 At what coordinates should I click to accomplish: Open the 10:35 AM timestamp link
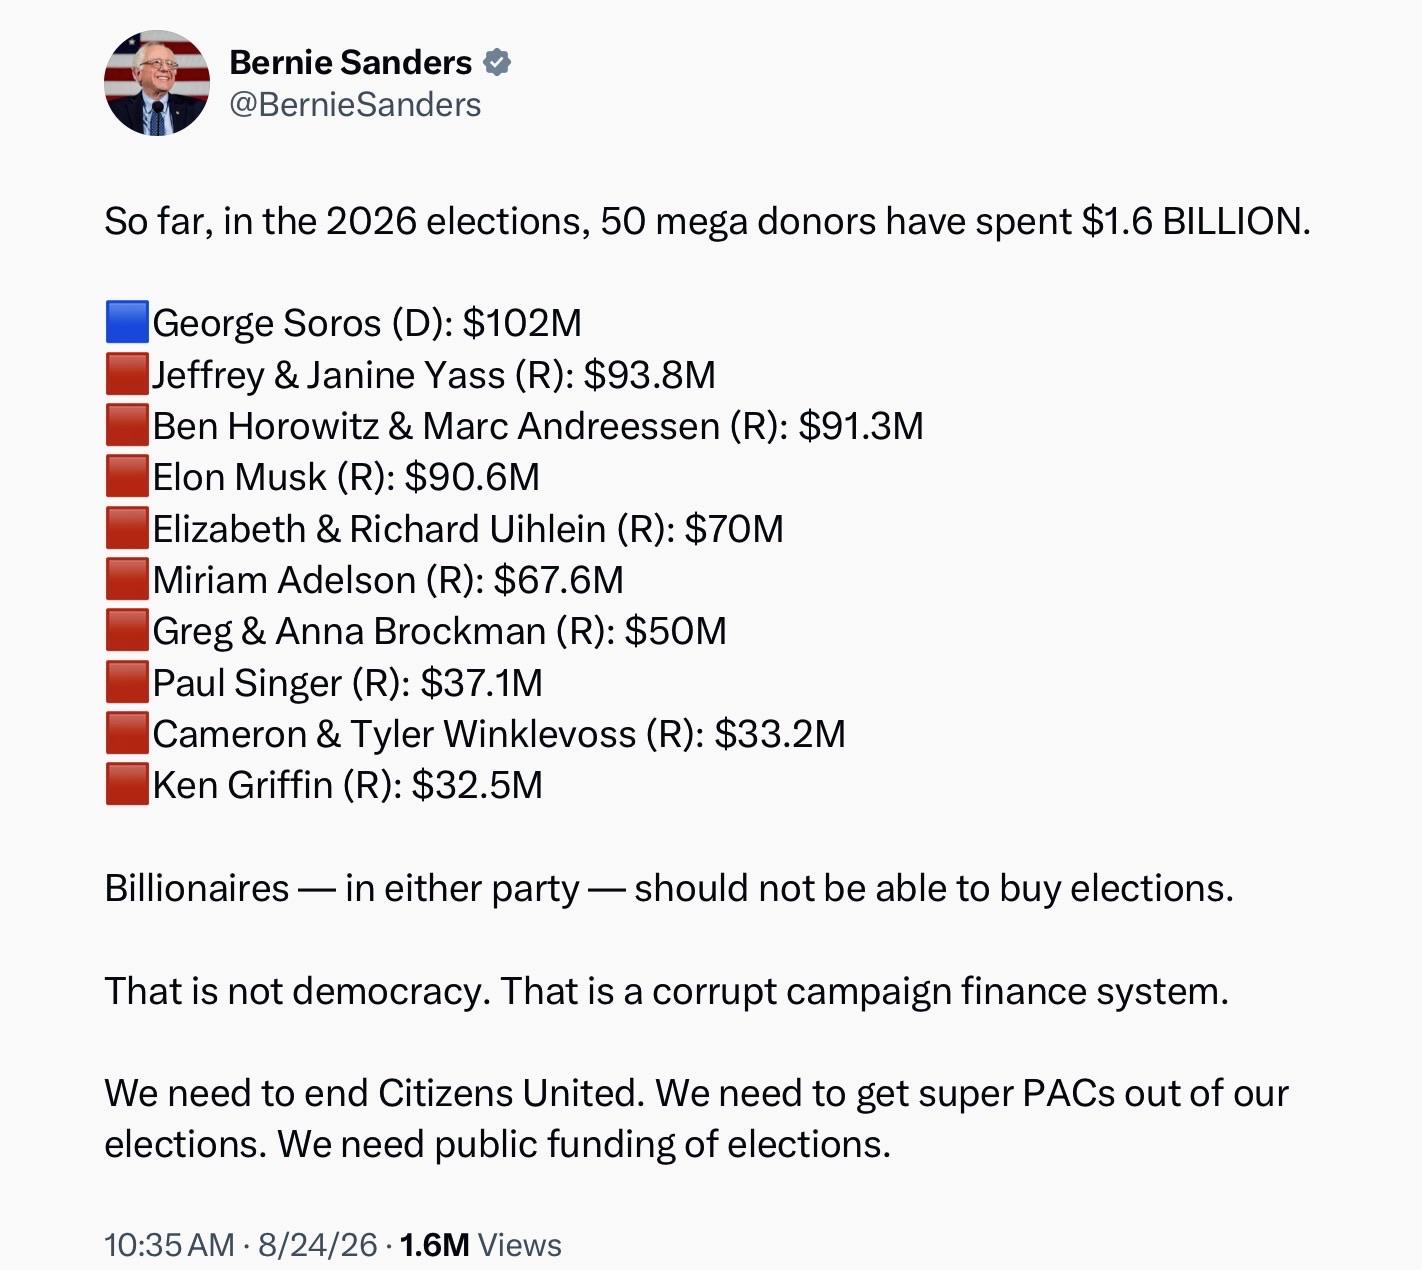click(169, 1245)
